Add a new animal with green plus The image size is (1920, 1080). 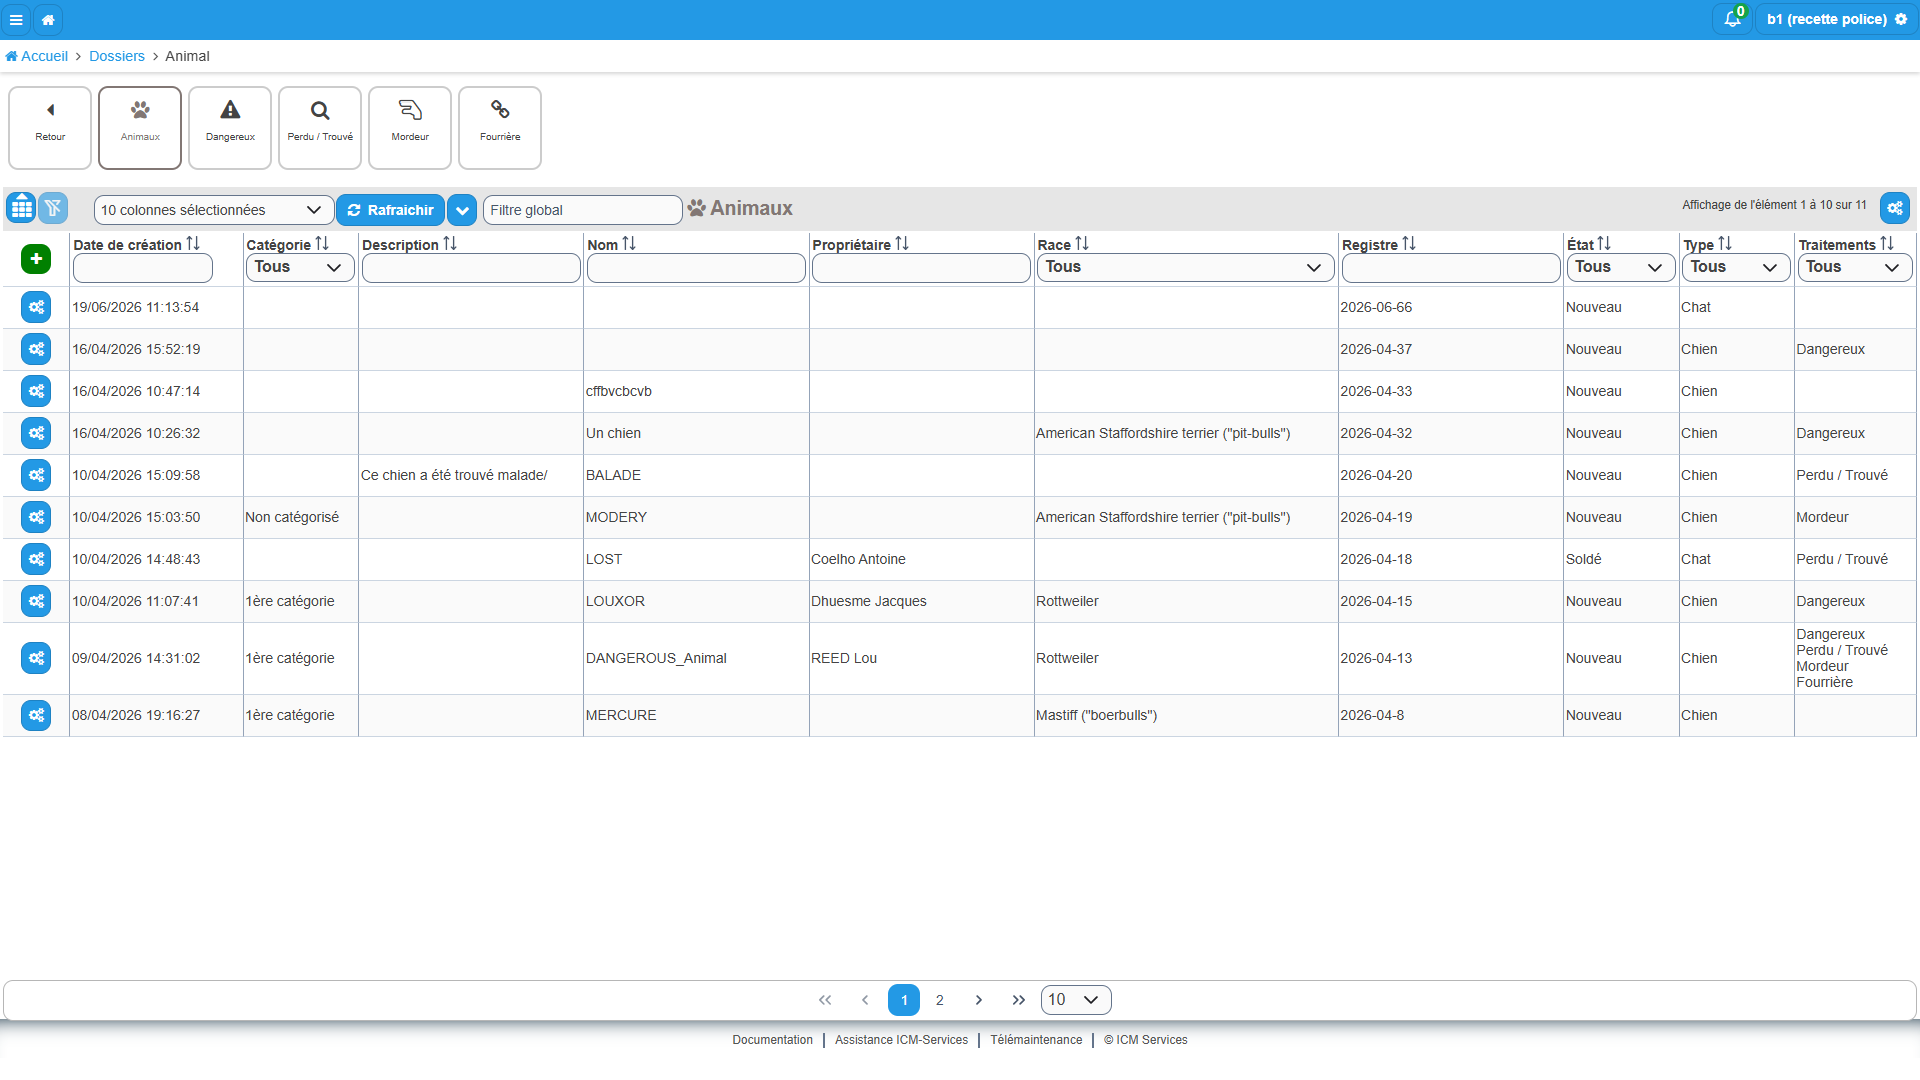[x=36, y=259]
